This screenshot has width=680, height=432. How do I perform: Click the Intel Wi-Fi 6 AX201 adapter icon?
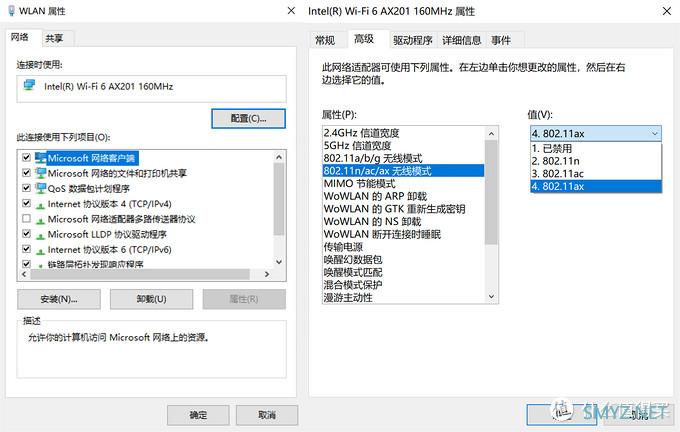pyautogui.click(x=29, y=85)
